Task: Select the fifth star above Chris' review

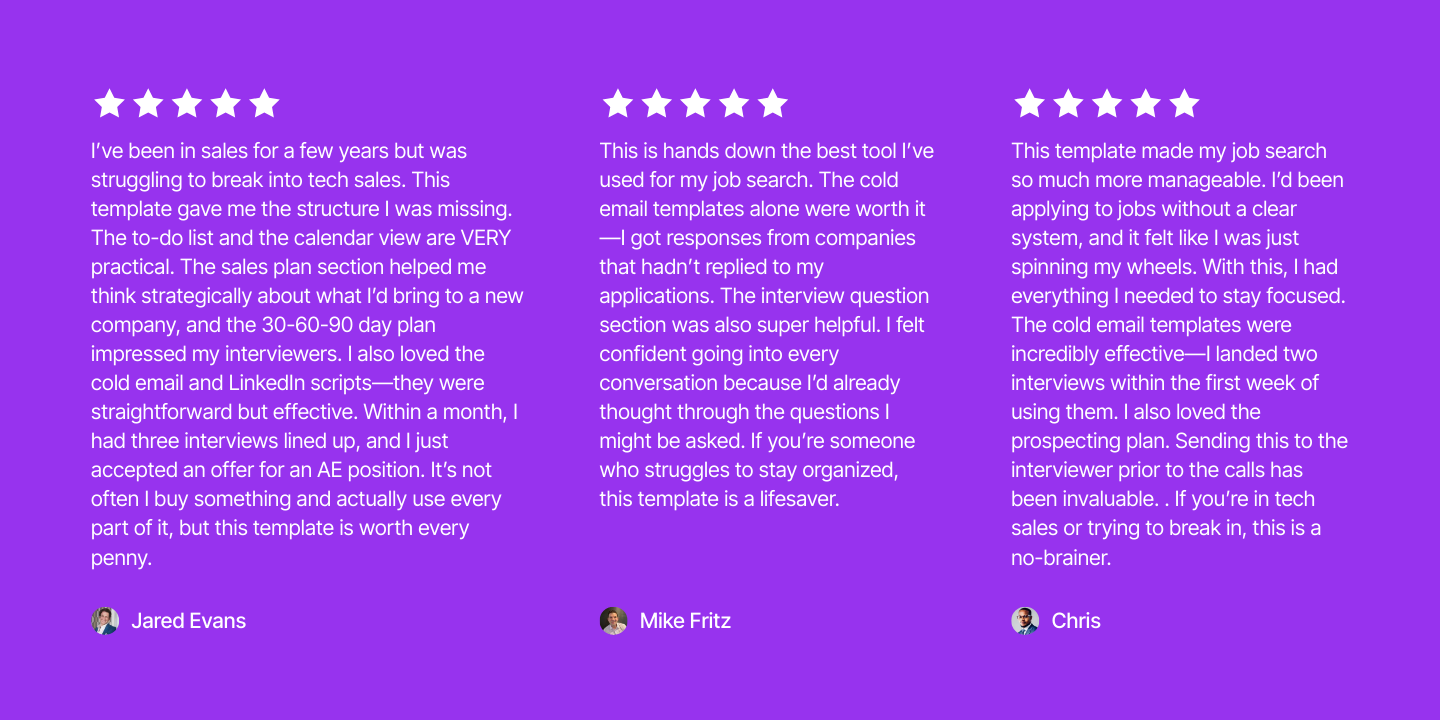Action: tap(1184, 103)
